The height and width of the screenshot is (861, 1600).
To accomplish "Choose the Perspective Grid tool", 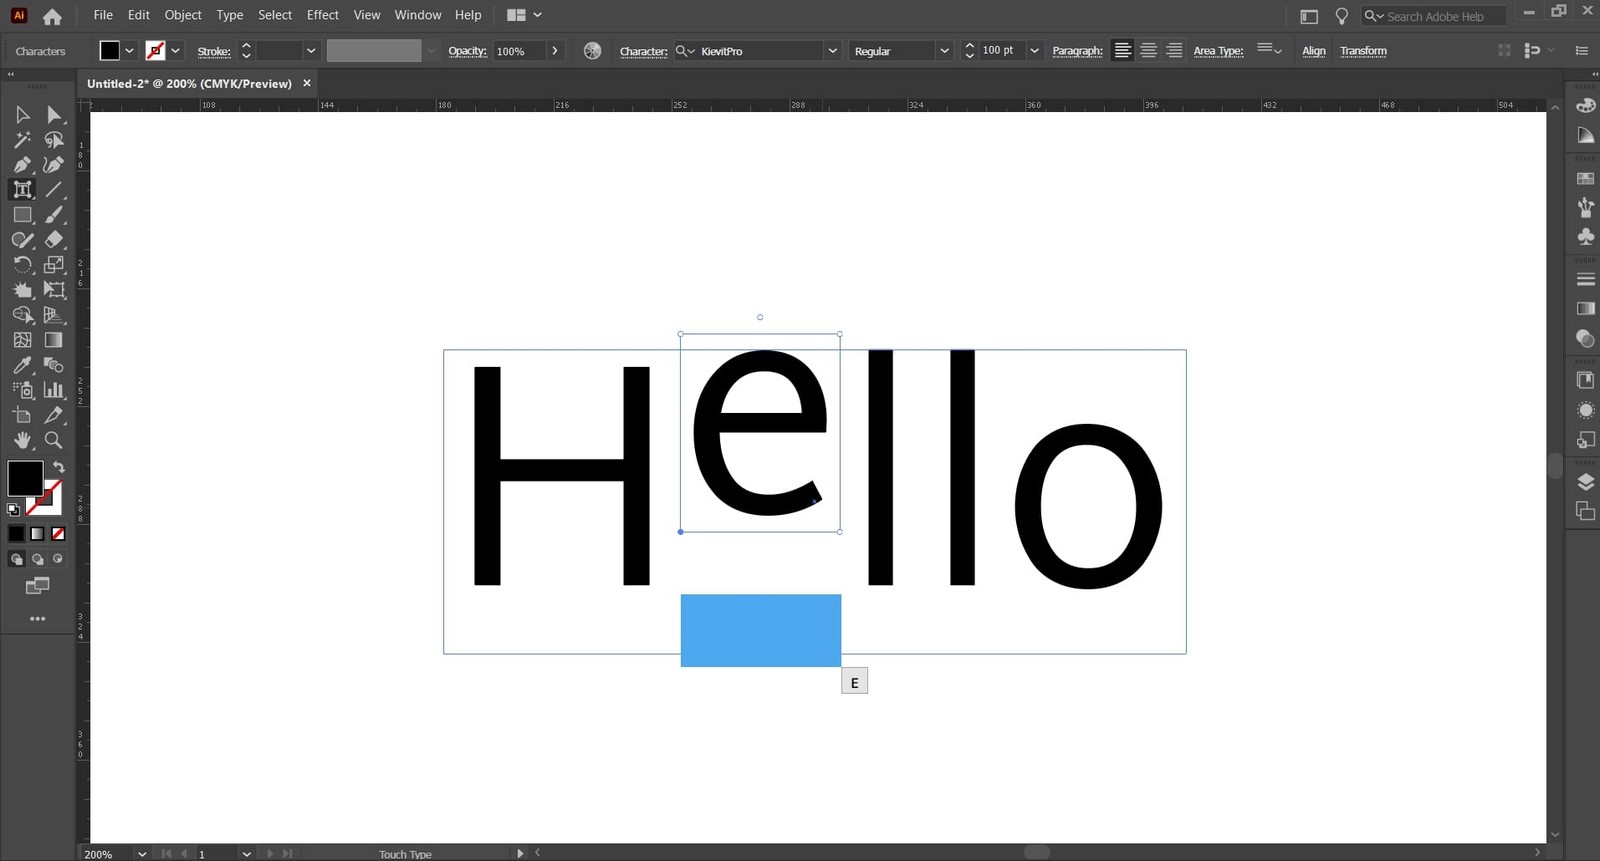I will point(54,315).
